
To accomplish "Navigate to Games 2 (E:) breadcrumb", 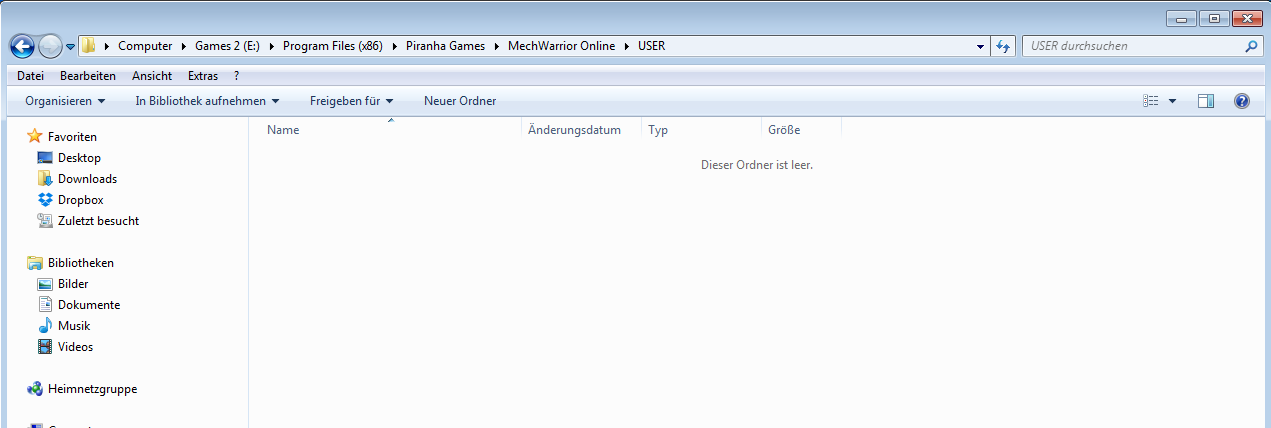I will click(x=227, y=46).
